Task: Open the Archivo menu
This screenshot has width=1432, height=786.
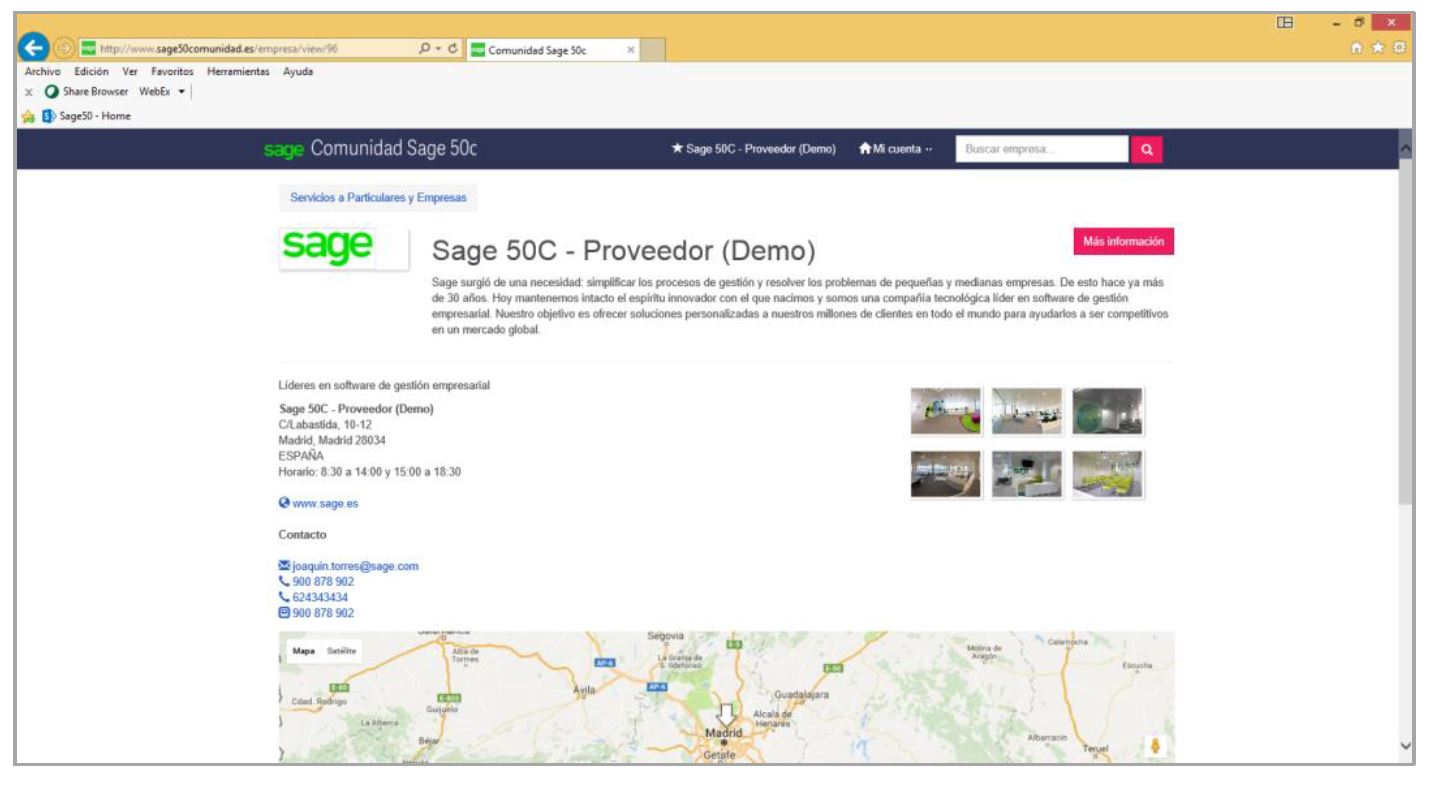Action: 42,72
